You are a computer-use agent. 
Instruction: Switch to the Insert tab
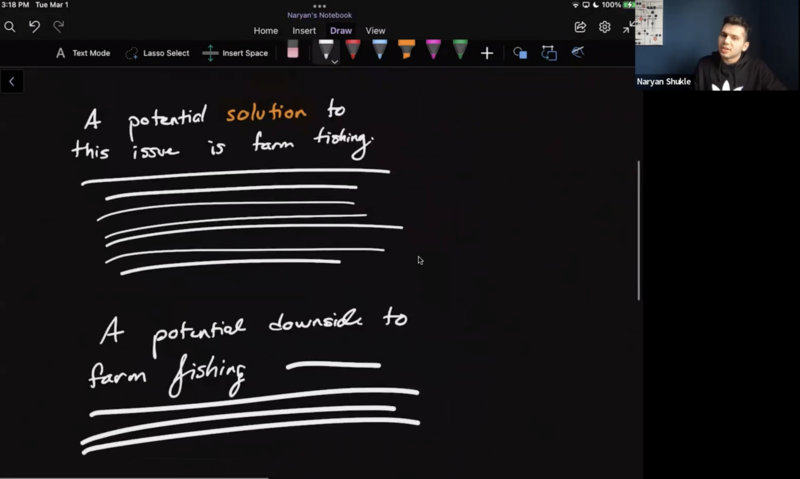pos(304,31)
